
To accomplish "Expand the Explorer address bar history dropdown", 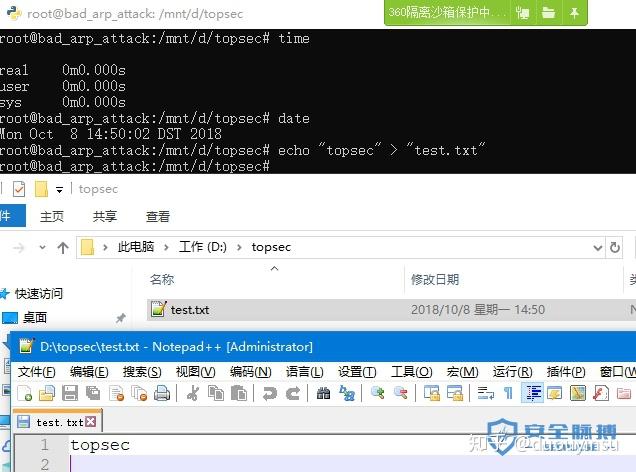I will click(x=597, y=247).
